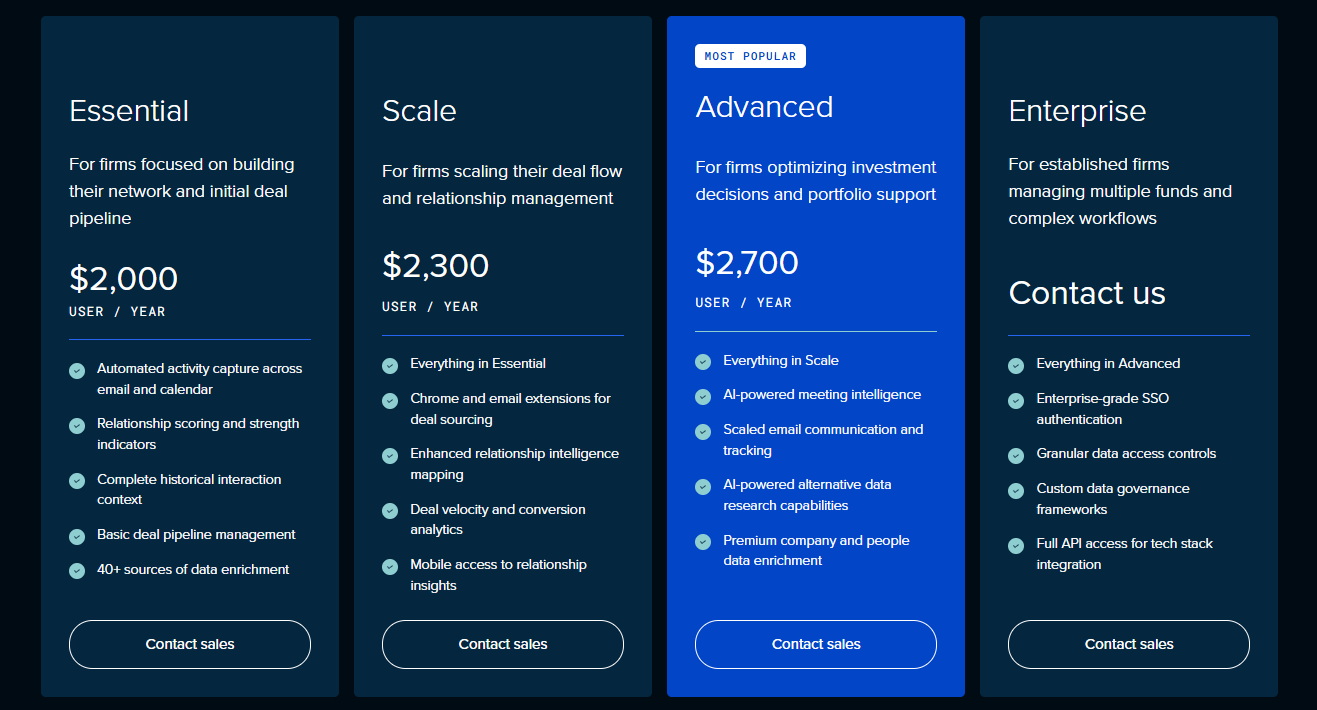Click the checkmark beside Automated activity capture

point(77,371)
